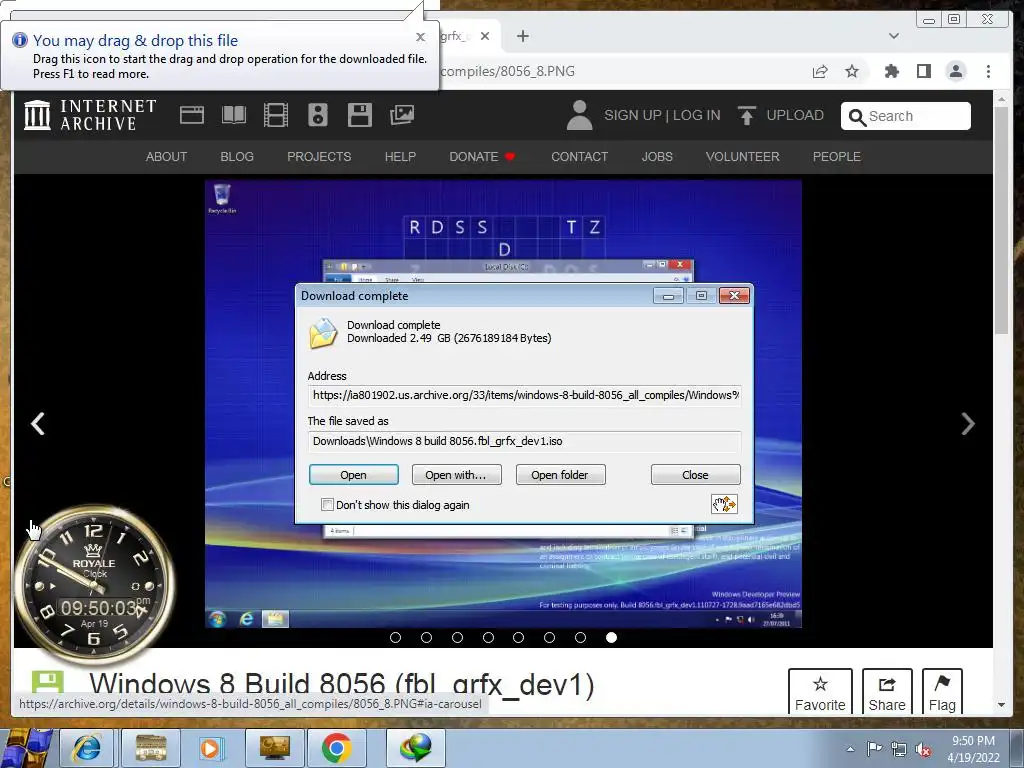Click the Open with... button
Image resolution: width=1024 pixels, height=768 pixels.
456,475
